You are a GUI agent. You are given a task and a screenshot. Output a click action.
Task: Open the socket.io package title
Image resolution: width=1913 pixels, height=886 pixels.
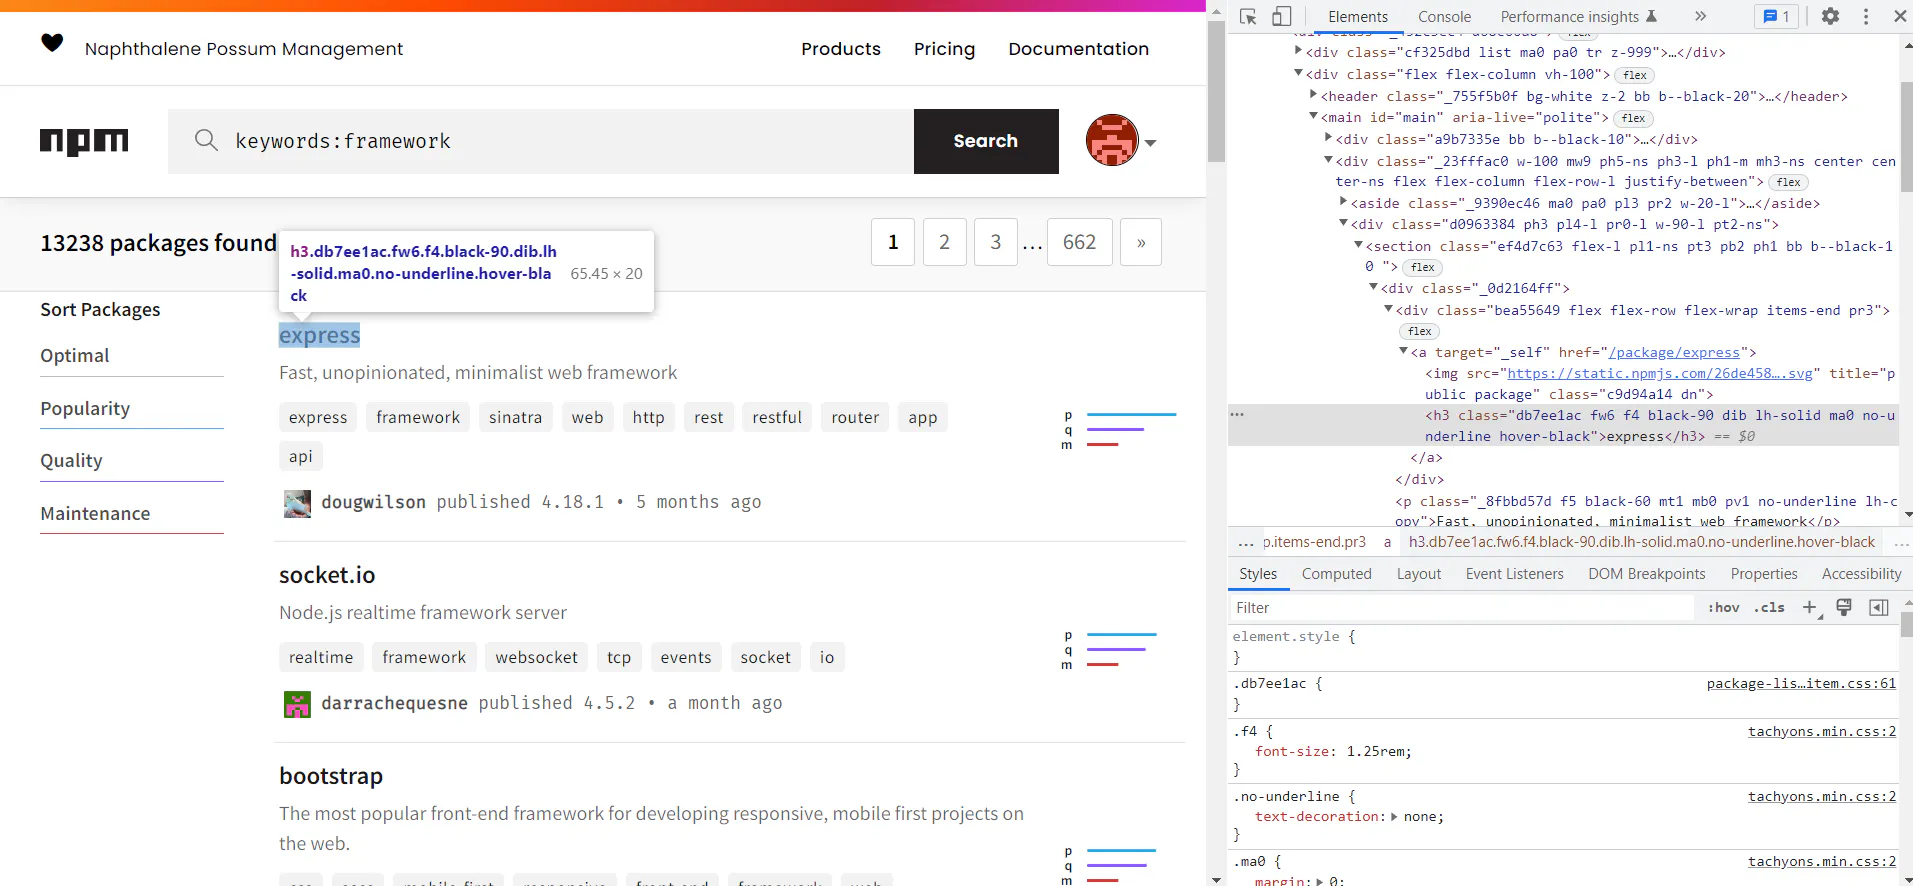click(327, 575)
